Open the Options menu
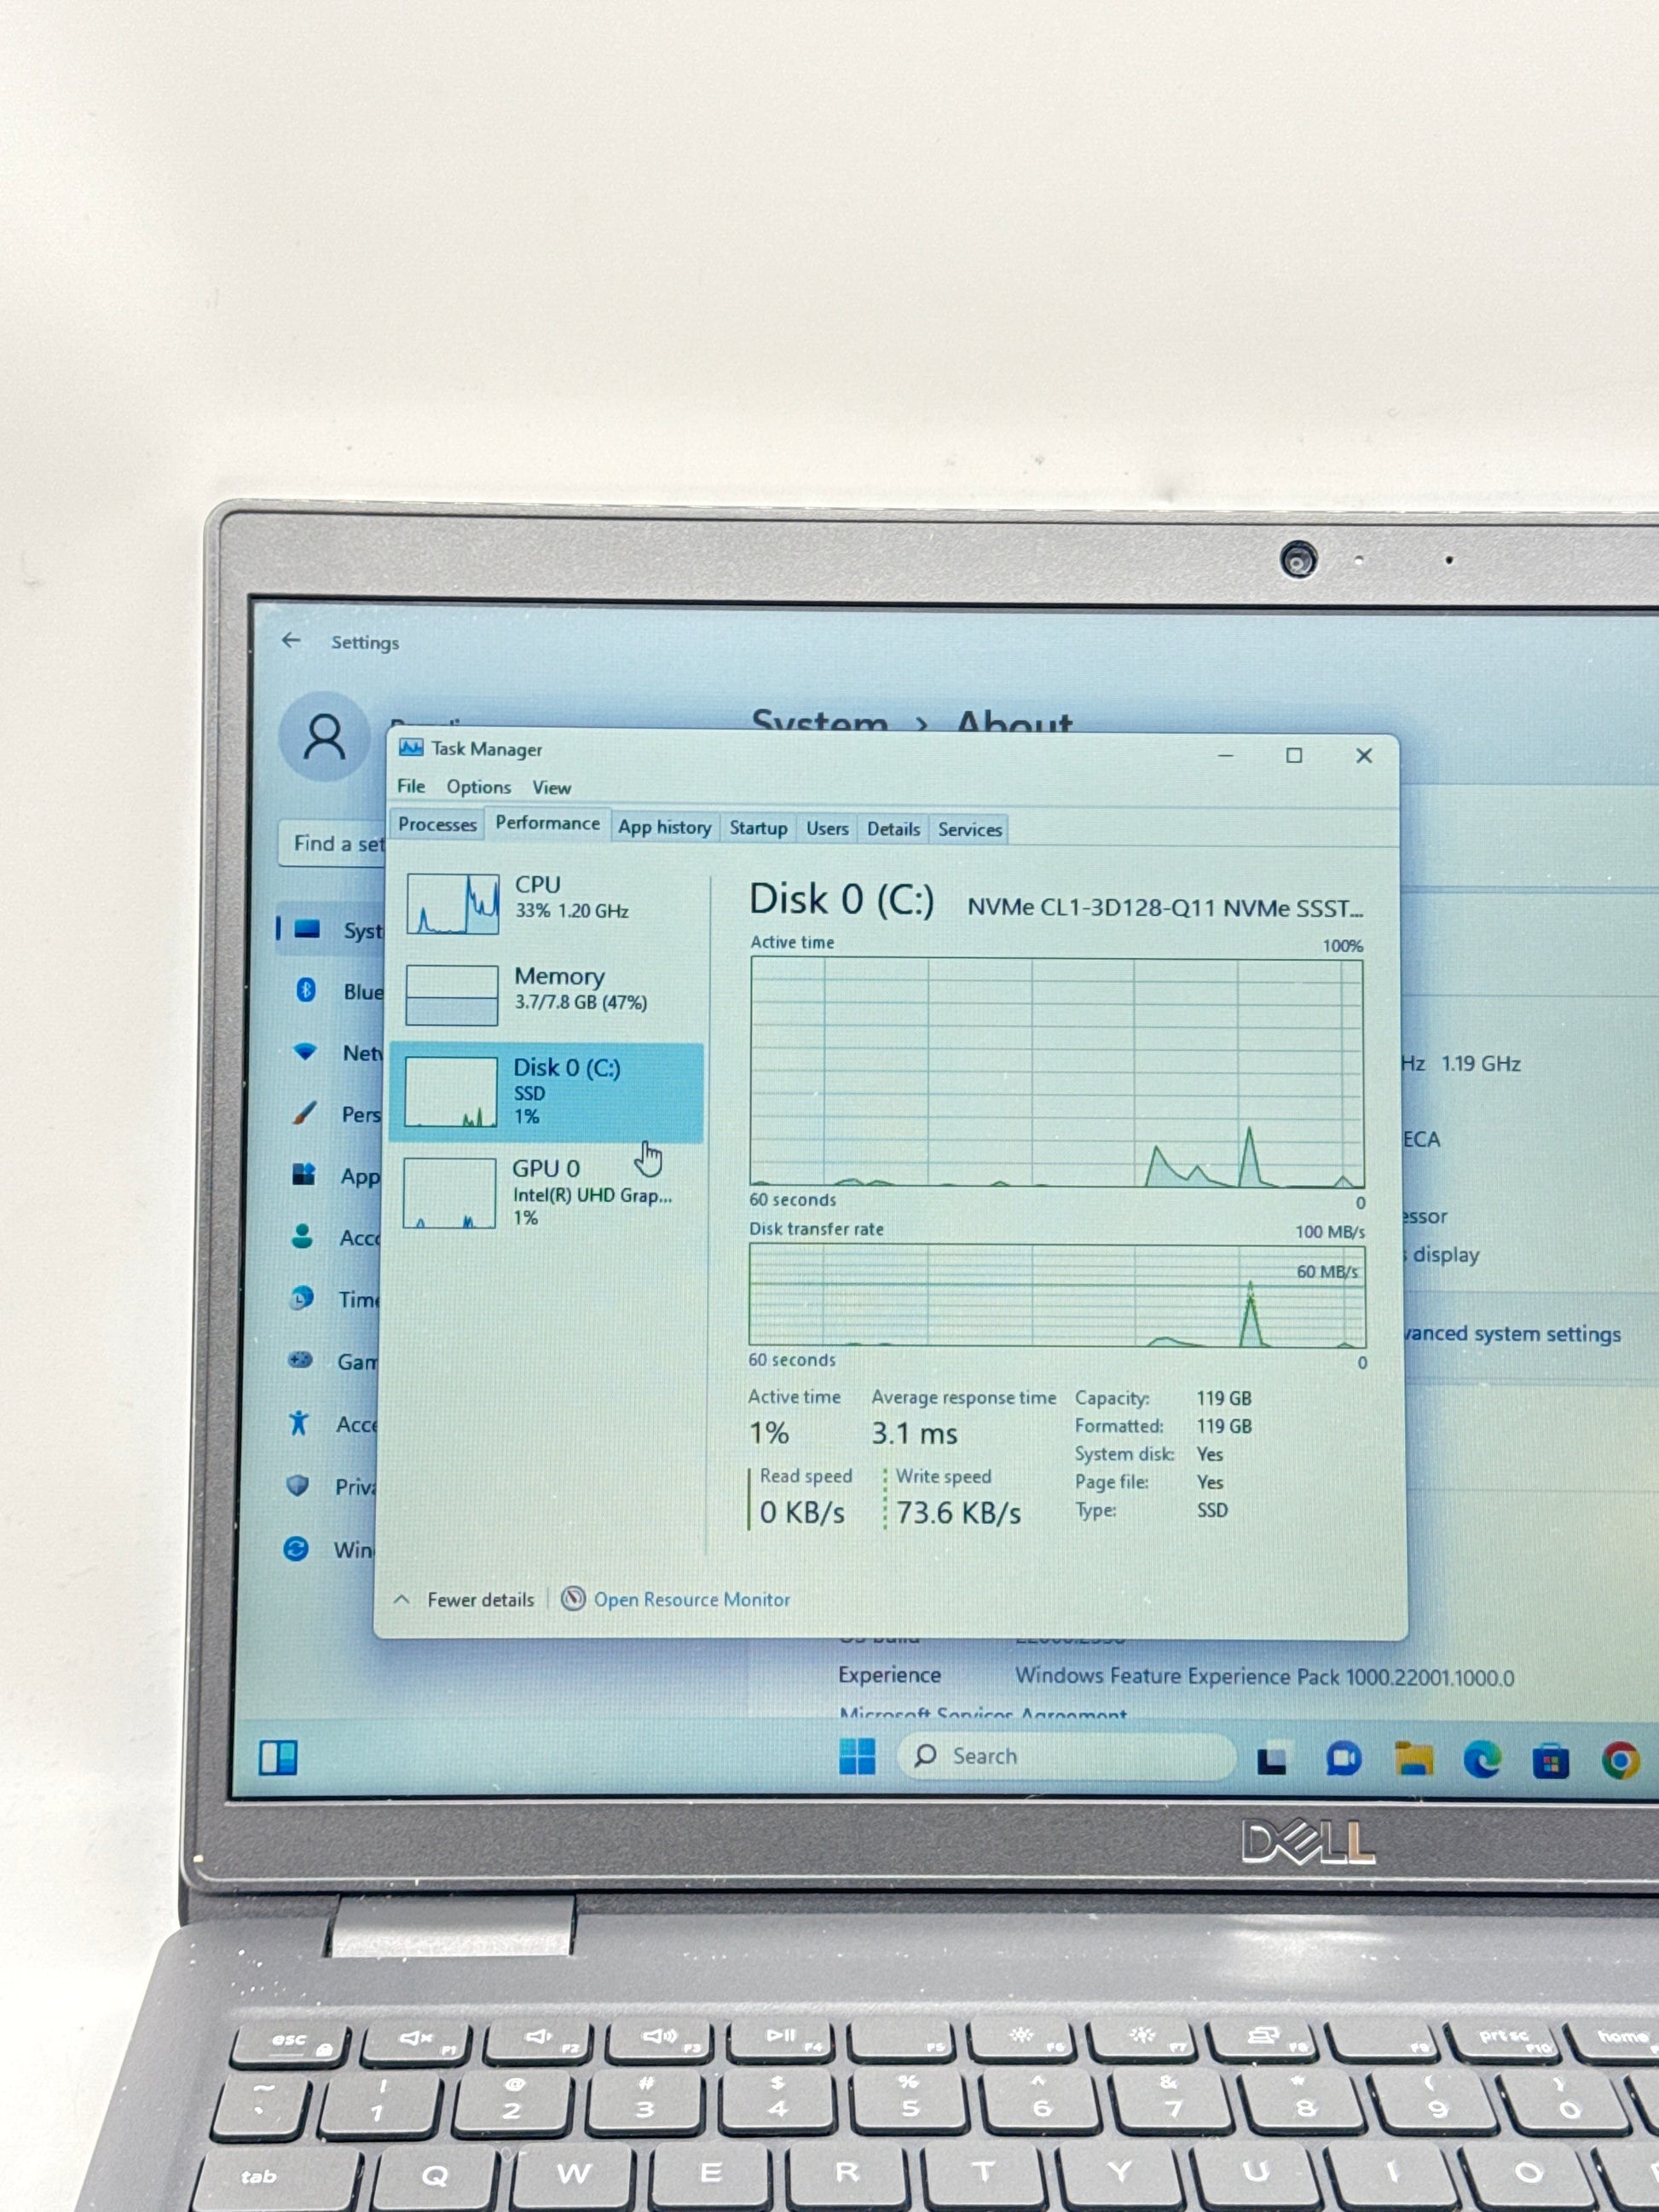 click(x=478, y=787)
